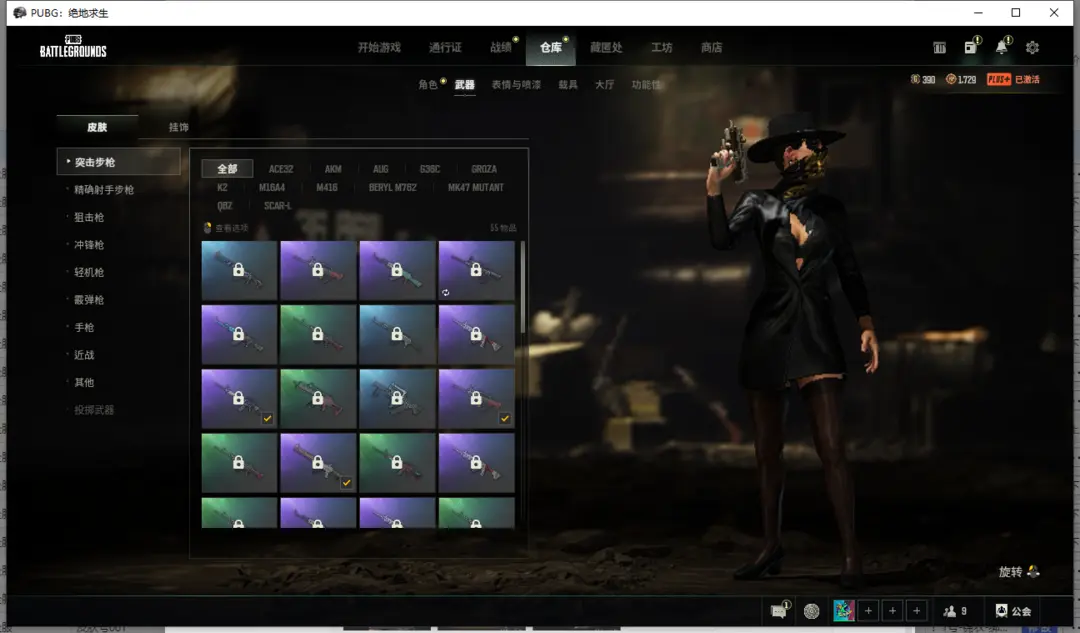The image size is (1080, 633).
Task: Click the skin list vertical scrollbar
Action: (523, 286)
